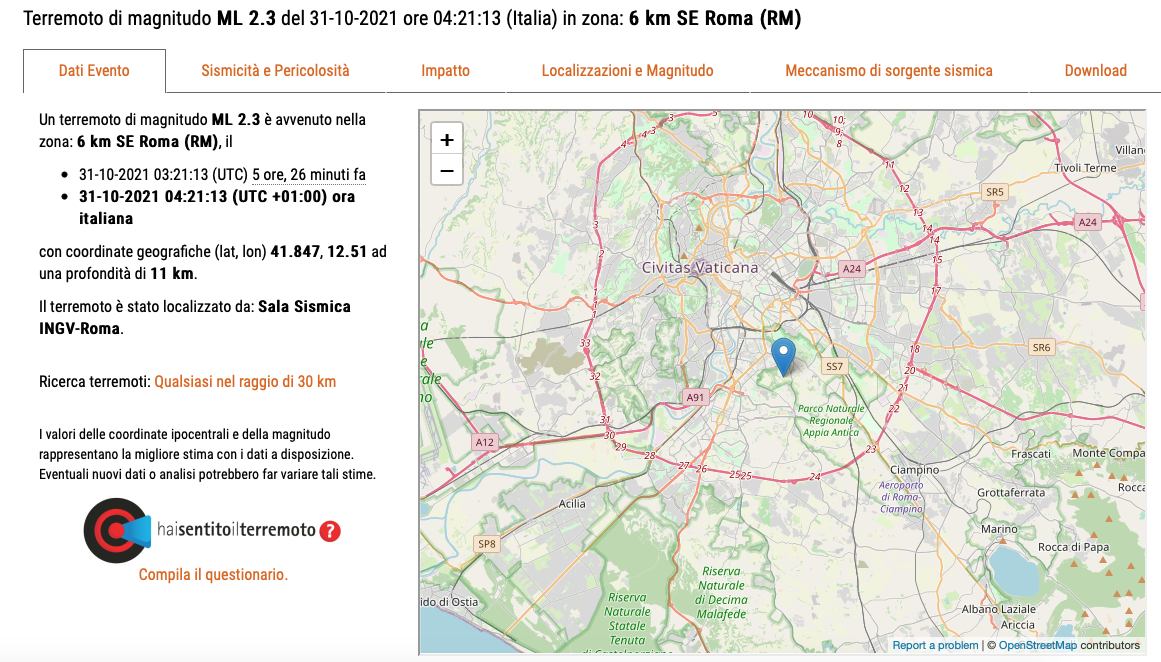Open the red question mark help icon

click(330, 531)
